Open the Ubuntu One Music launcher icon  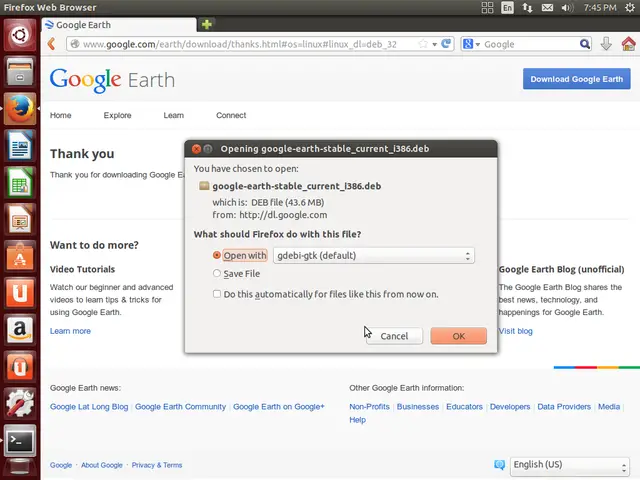coord(20,367)
